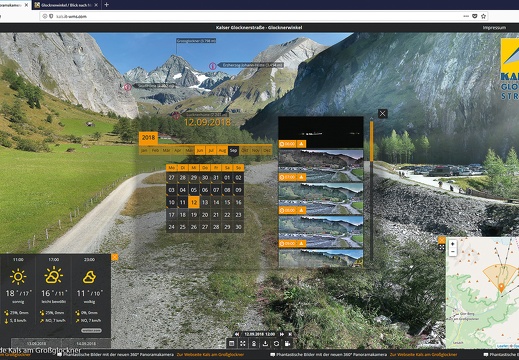Screen dimensions: 519x360
Task: Click the weather provider badge button
Action: pyautogui.click(x=91, y=331)
